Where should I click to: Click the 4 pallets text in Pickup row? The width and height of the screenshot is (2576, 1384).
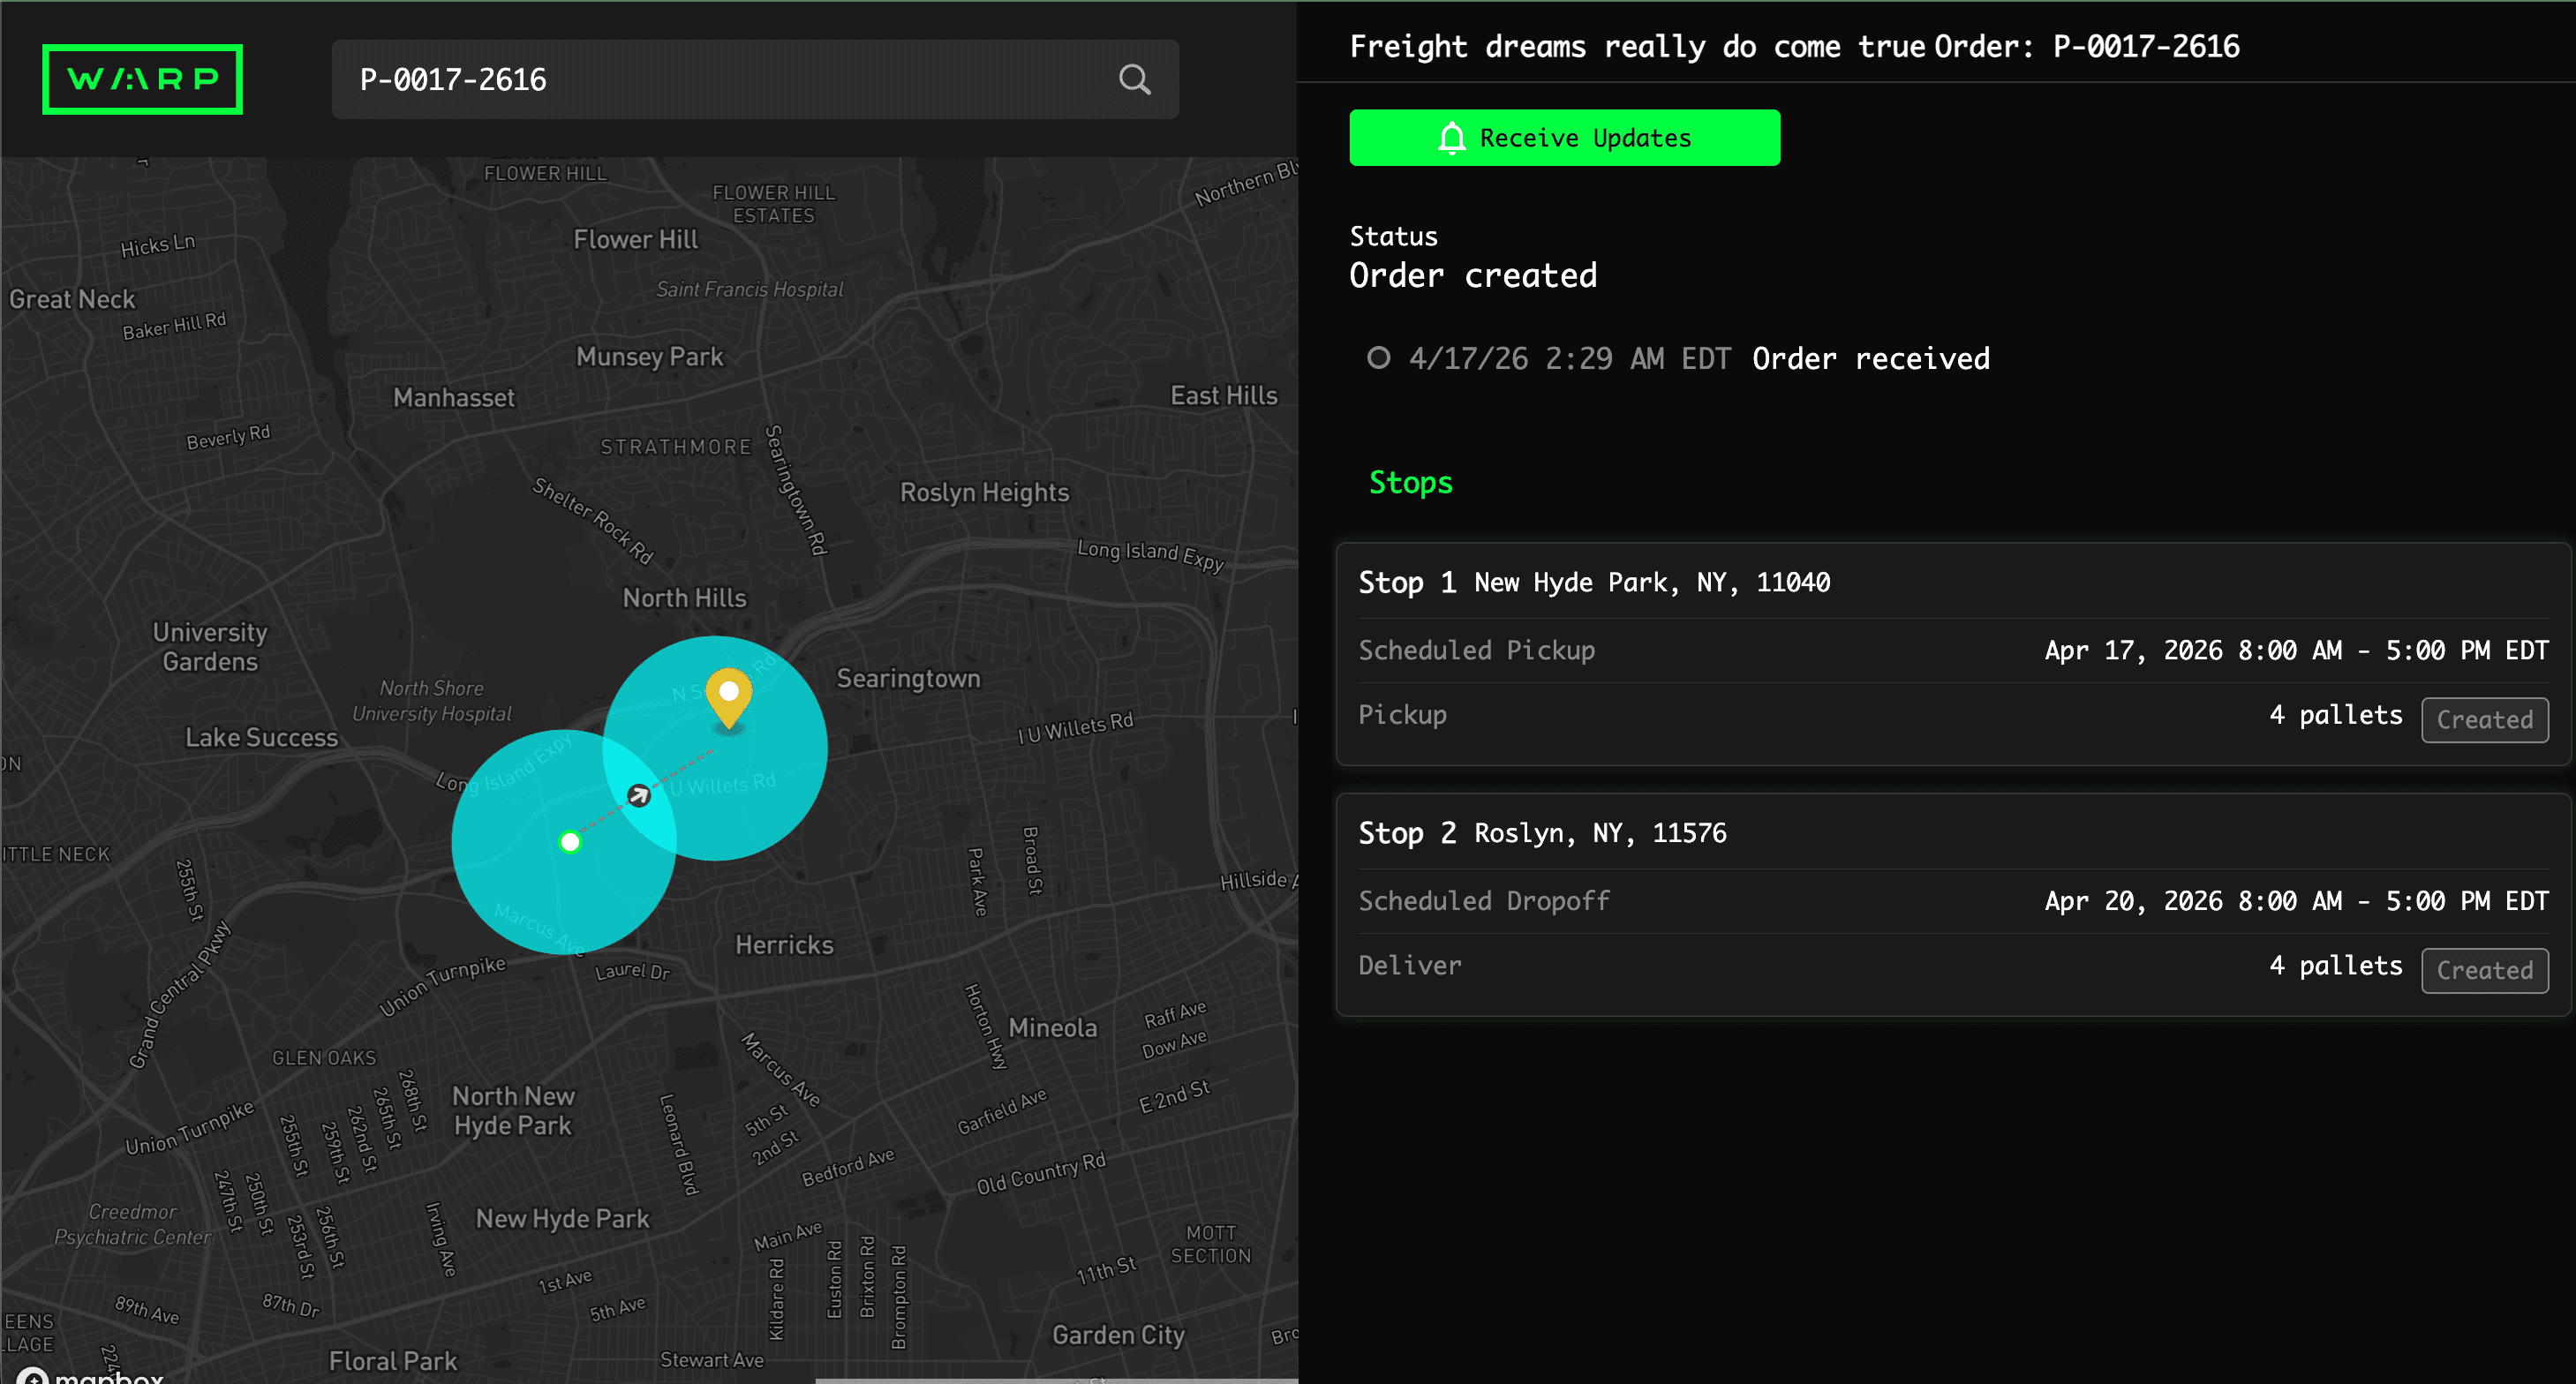tap(2335, 715)
